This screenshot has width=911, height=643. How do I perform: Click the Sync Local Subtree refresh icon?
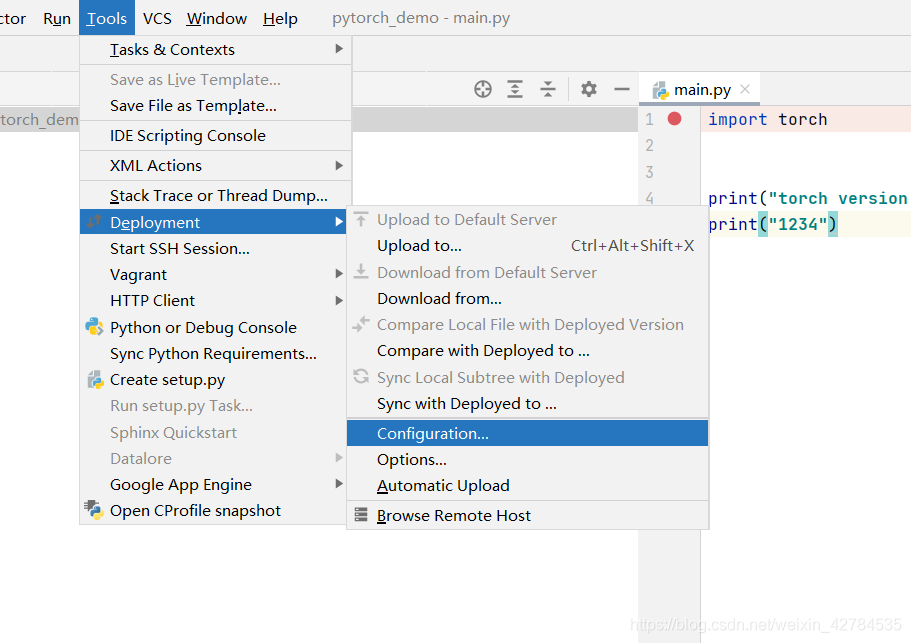(361, 377)
